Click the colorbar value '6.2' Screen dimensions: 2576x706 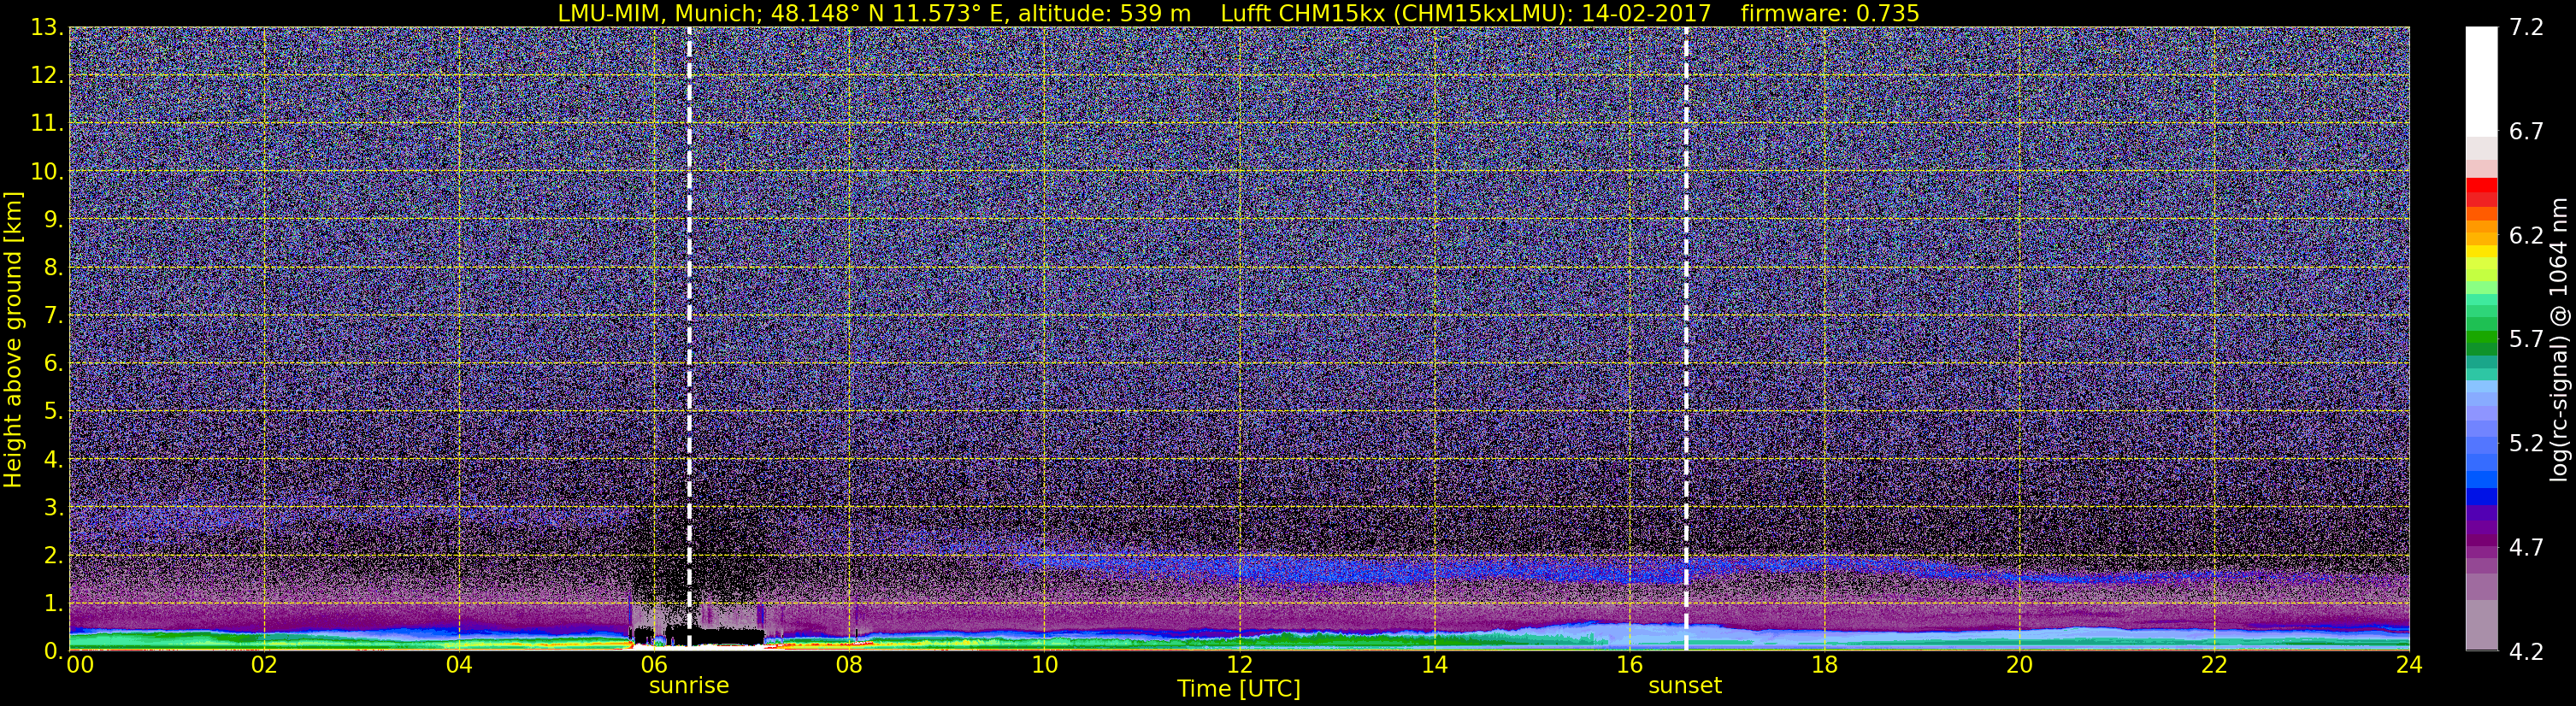click(x=2526, y=235)
